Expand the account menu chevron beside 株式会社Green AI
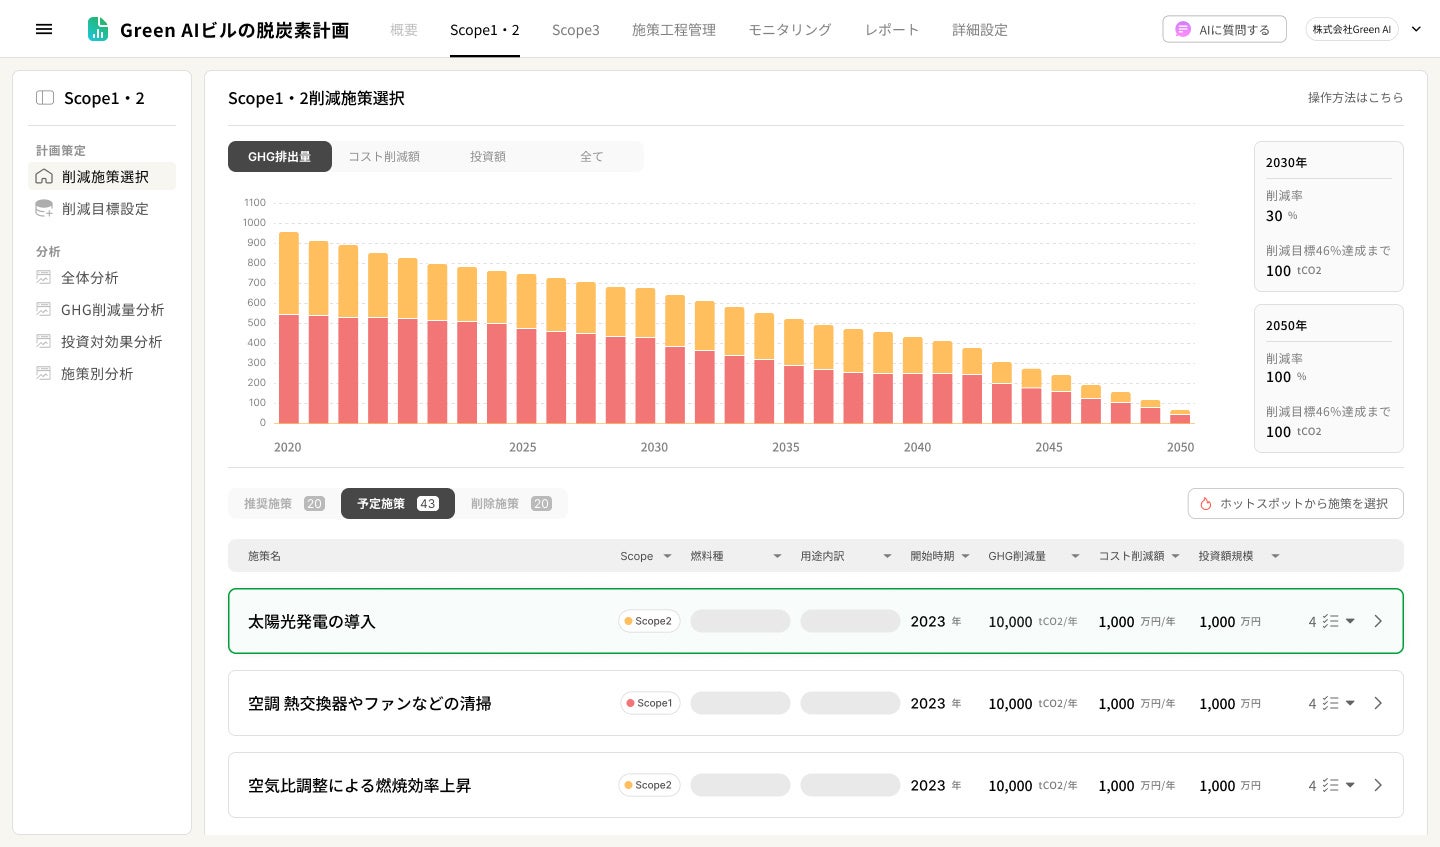Screen dimensions: 1440x847 [x=1416, y=29]
